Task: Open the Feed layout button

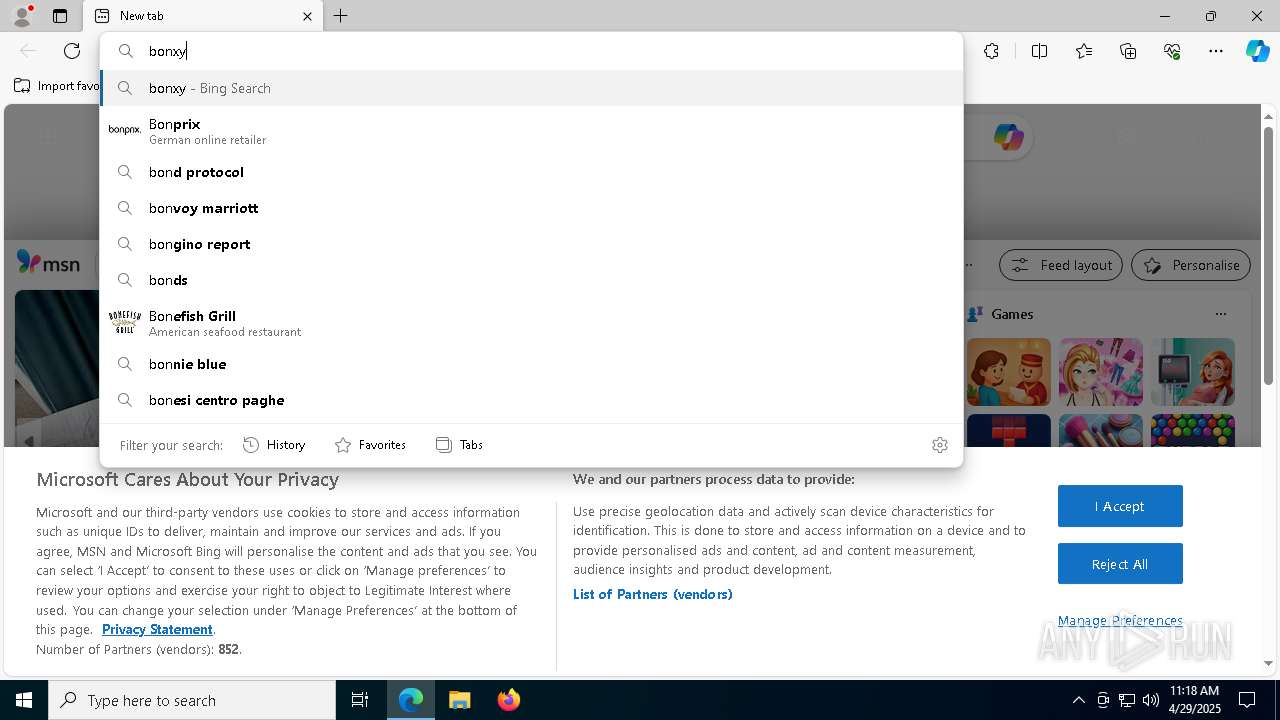Action: (x=1060, y=265)
